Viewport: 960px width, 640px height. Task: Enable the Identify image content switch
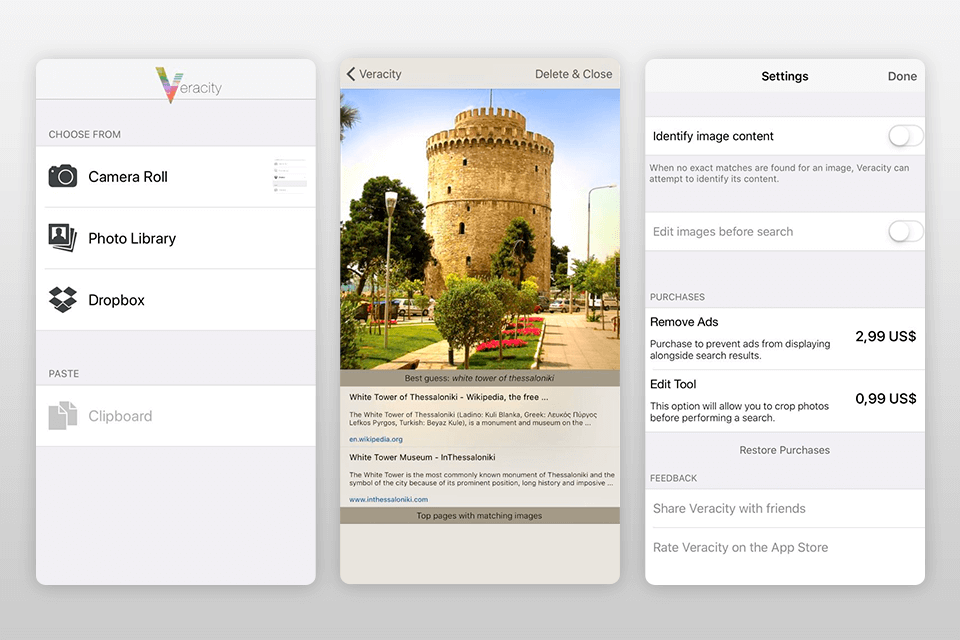coord(905,136)
